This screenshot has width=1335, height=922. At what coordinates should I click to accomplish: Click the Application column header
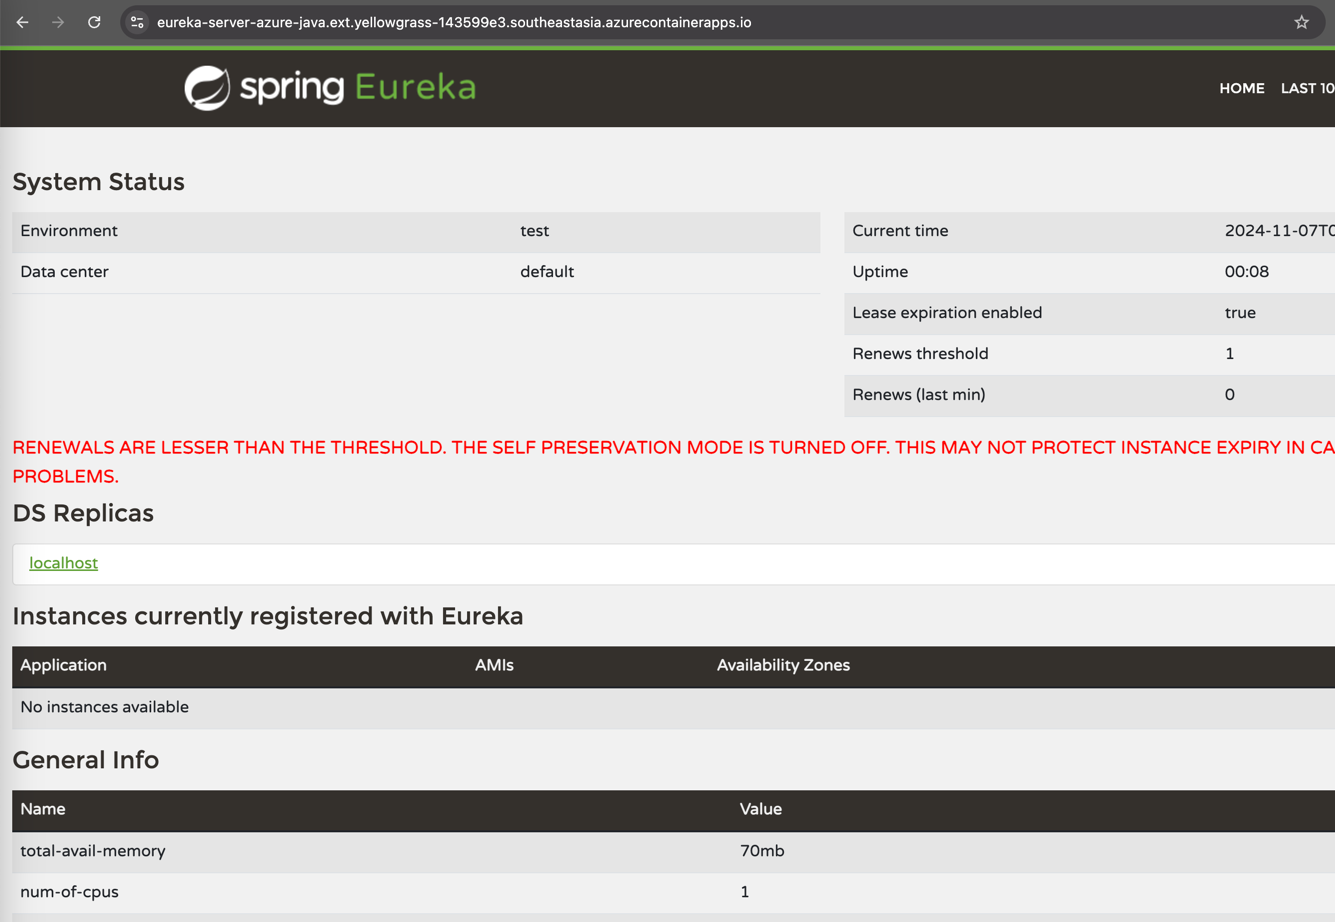point(63,665)
